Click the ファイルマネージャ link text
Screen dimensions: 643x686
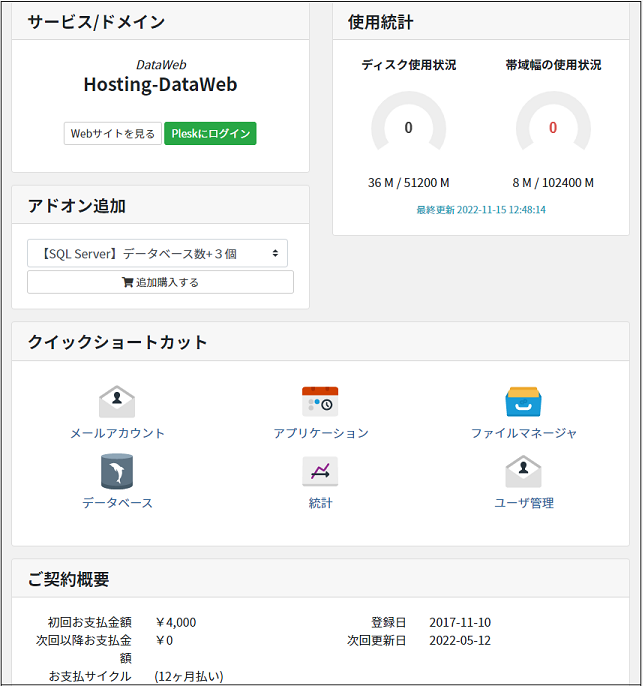click(524, 433)
